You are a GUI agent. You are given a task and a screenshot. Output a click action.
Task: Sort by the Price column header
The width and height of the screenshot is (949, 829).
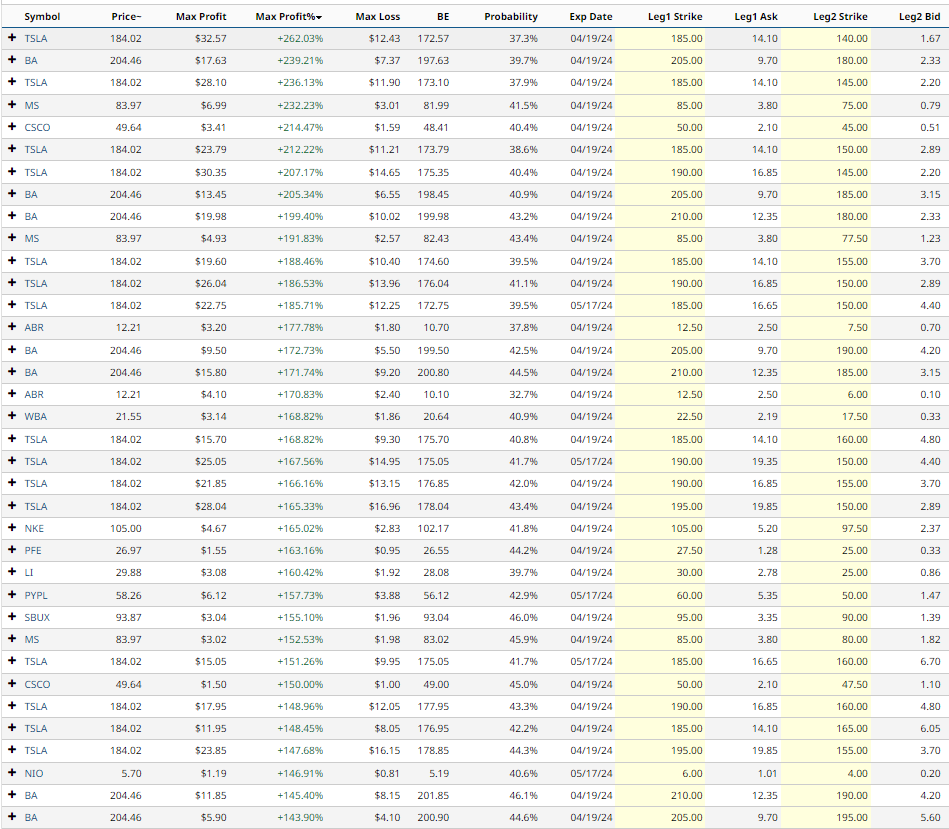(x=126, y=16)
